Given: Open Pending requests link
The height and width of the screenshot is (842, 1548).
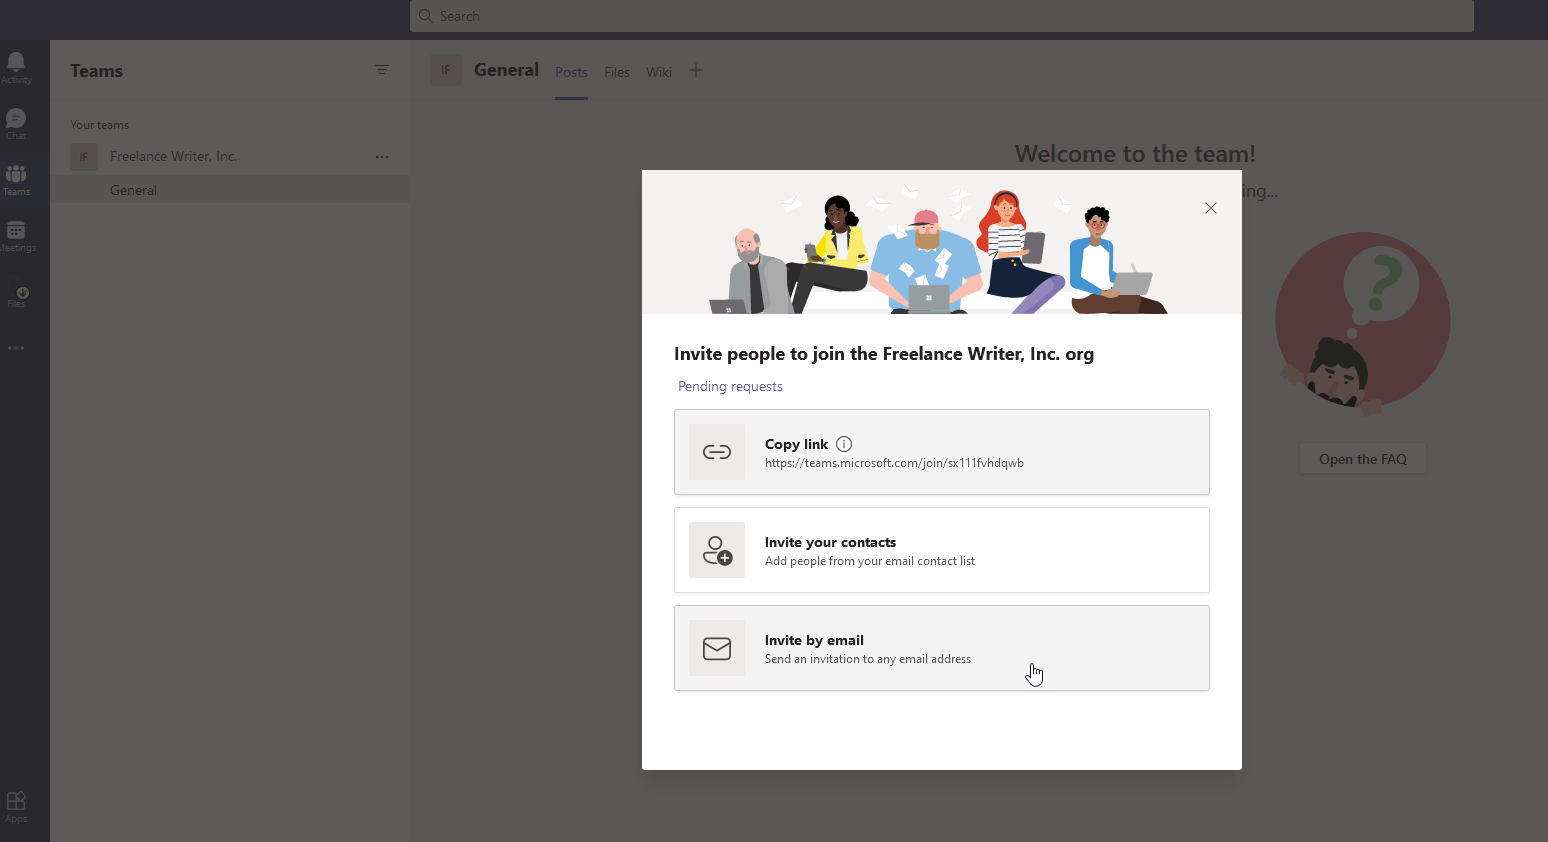Looking at the screenshot, I should pos(730,386).
